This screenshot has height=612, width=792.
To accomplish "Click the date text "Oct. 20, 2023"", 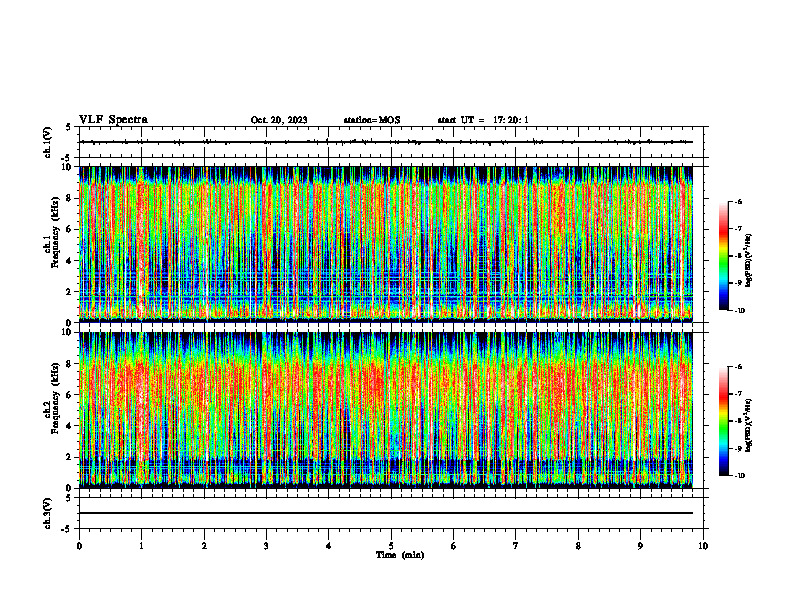I will (279, 120).
